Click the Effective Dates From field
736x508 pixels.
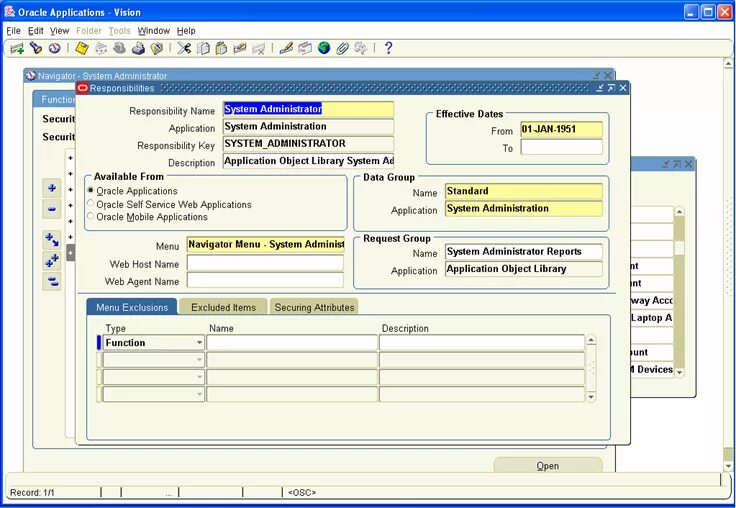(x=561, y=129)
